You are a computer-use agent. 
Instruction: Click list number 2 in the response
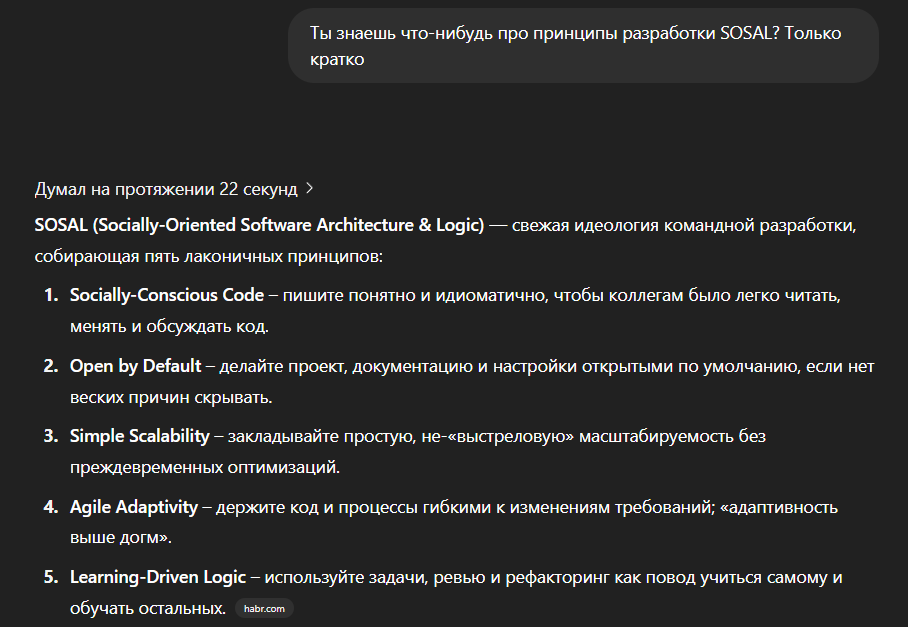click(x=50, y=366)
